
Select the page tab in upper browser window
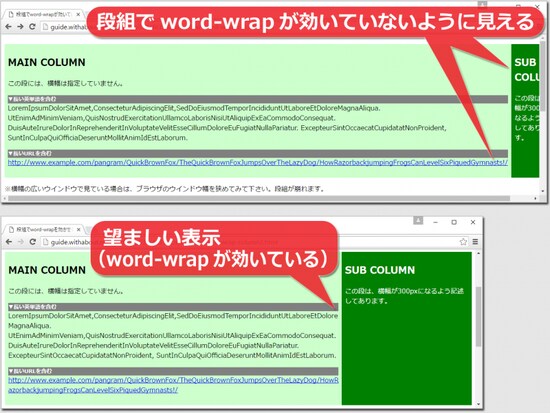point(43,14)
